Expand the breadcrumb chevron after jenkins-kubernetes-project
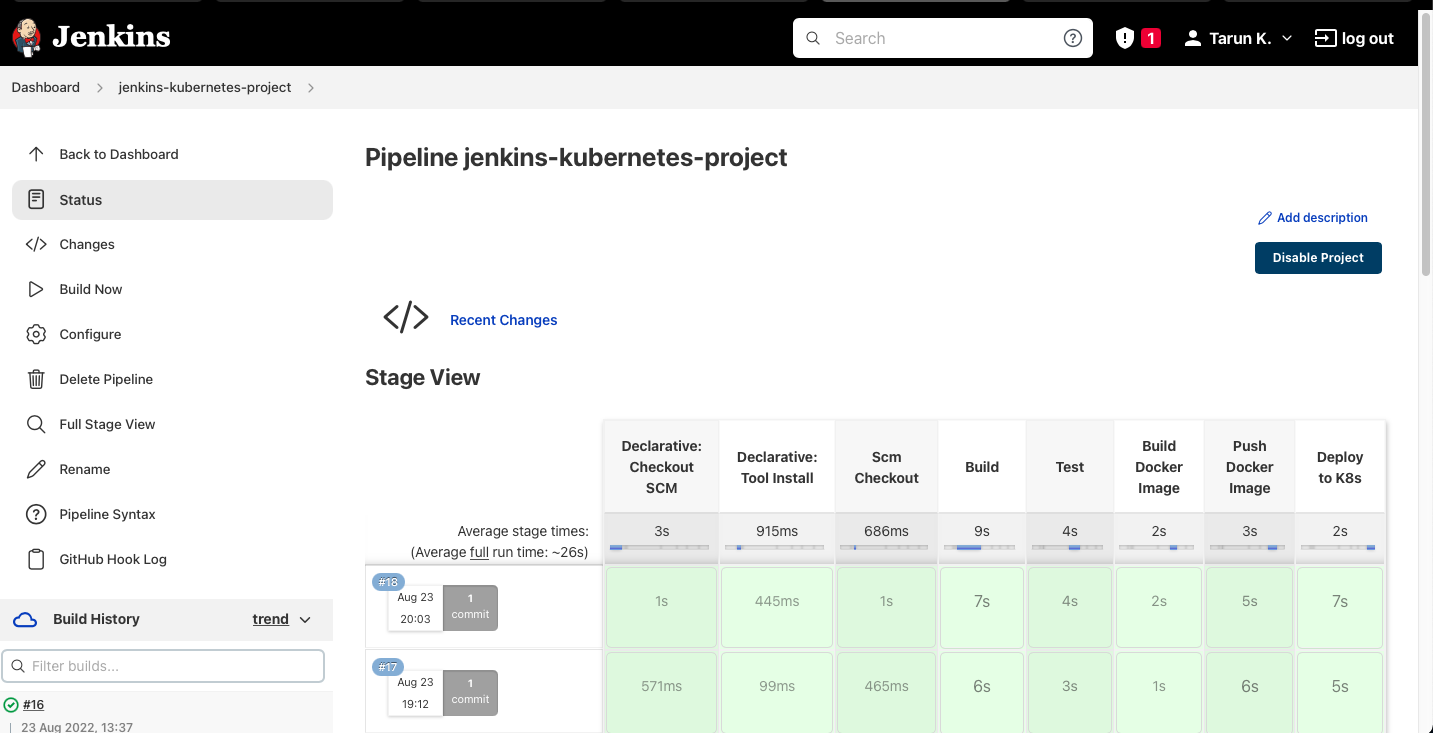The width and height of the screenshot is (1433, 733). click(x=311, y=88)
